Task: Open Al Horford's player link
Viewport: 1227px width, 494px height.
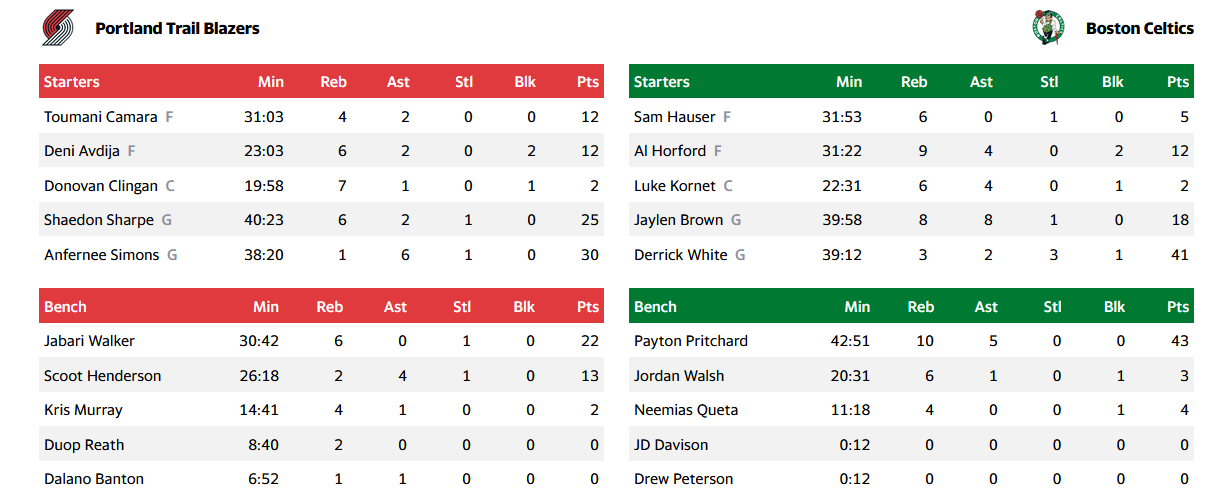Action: (x=669, y=151)
